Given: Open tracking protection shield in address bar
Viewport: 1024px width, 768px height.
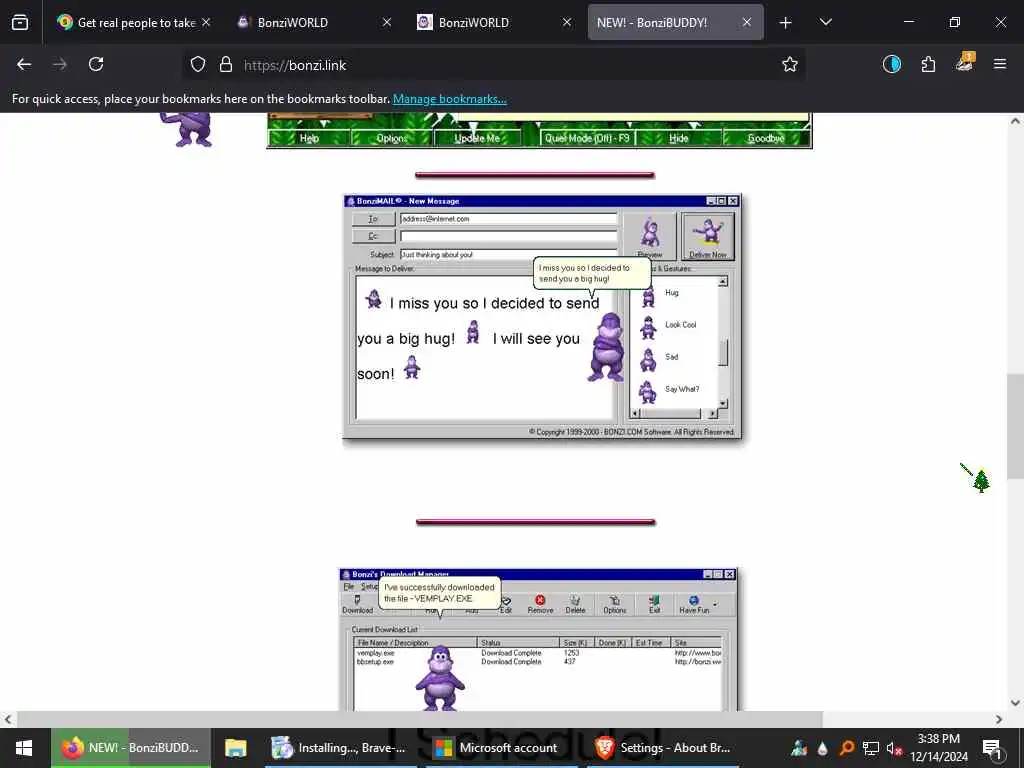Looking at the screenshot, I should pos(198,65).
